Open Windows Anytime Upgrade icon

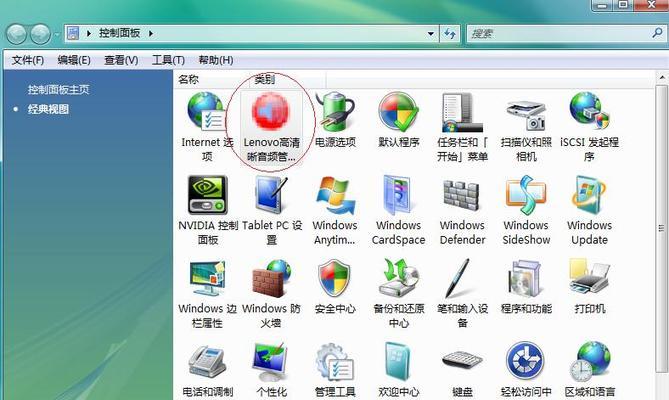pyautogui.click(x=335, y=195)
